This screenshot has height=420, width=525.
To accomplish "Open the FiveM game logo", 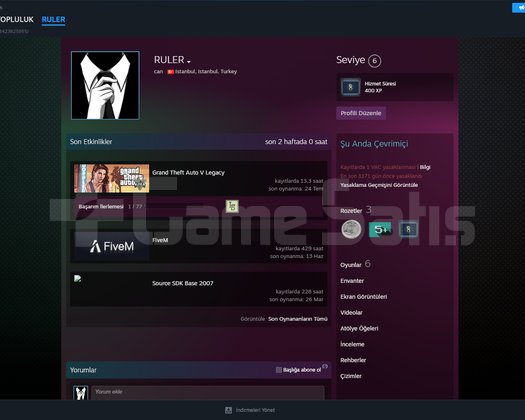I will coord(112,246).
